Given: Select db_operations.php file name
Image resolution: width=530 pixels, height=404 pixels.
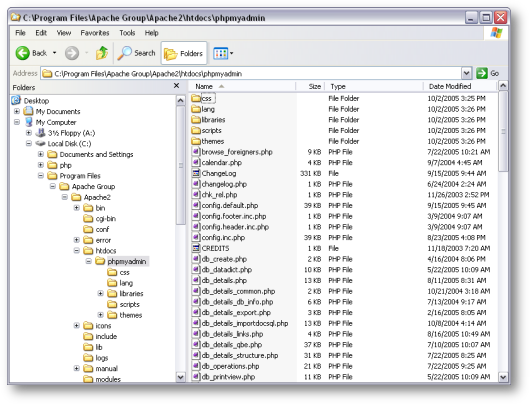Looking at the screenshot, I should (230, 366).
